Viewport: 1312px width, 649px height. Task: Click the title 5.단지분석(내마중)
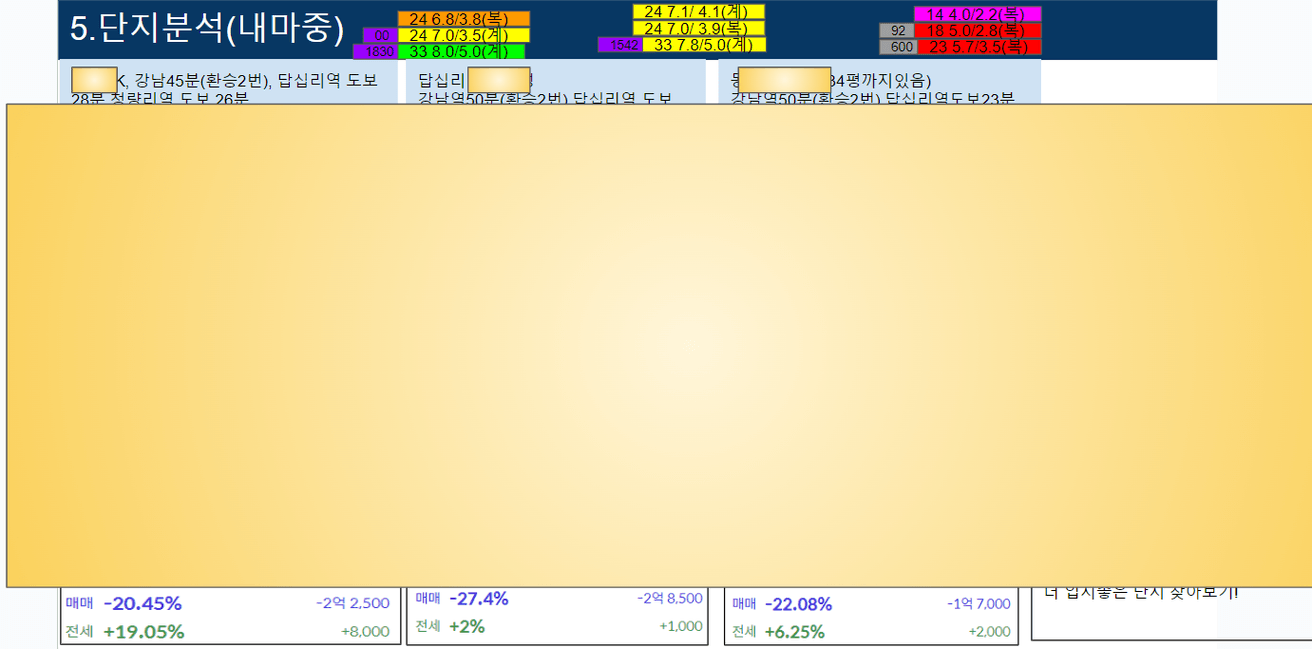tap(206, 29)
